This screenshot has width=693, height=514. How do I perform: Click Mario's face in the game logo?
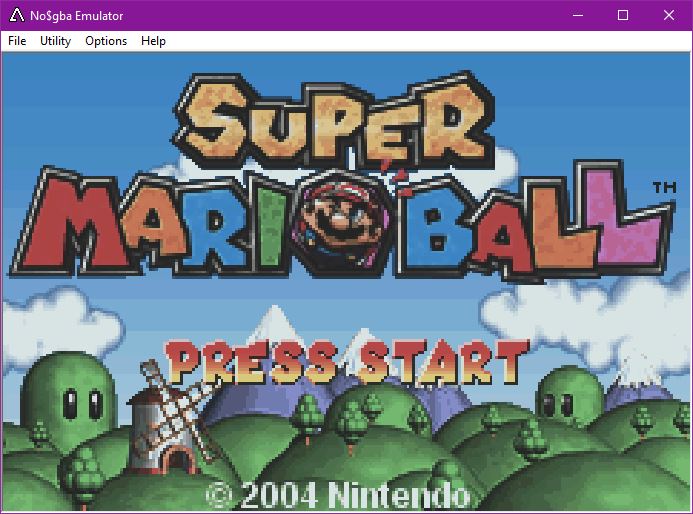coord(341,223)
